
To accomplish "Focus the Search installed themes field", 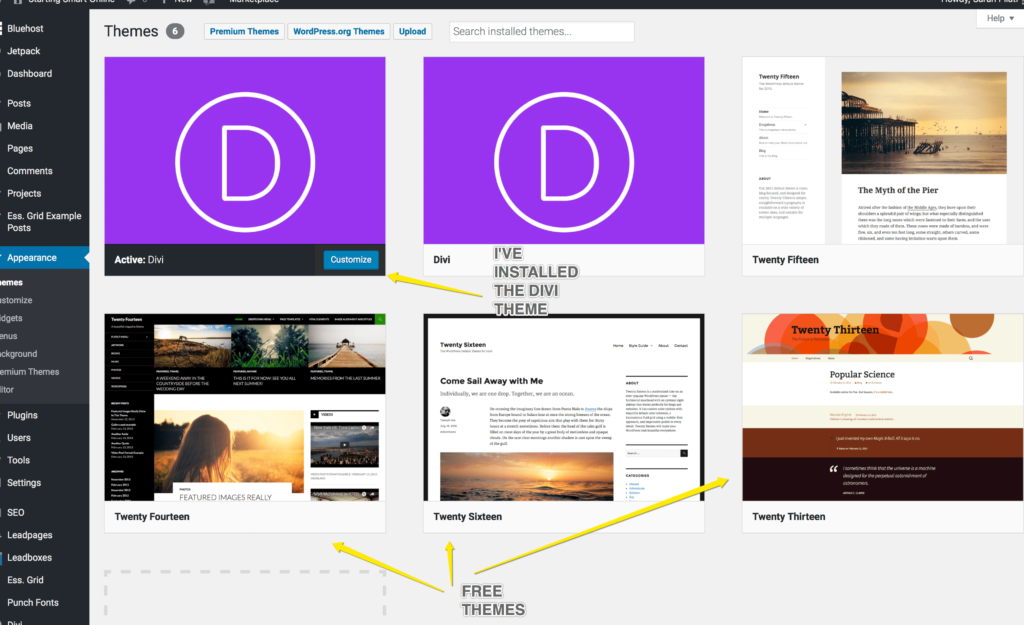I will 541,31.
